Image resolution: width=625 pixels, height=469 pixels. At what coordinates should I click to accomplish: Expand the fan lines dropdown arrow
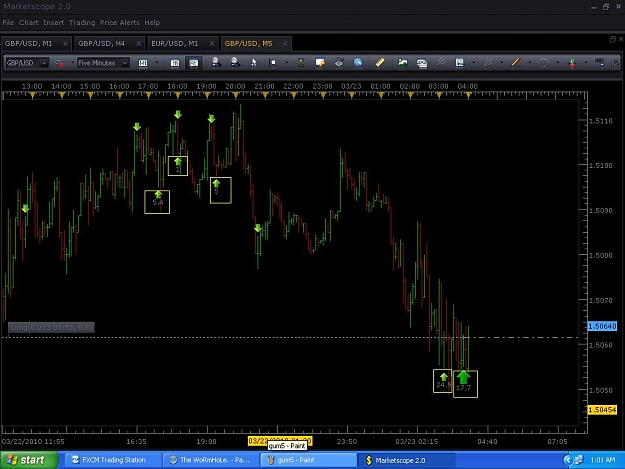[x=501, y=63]
